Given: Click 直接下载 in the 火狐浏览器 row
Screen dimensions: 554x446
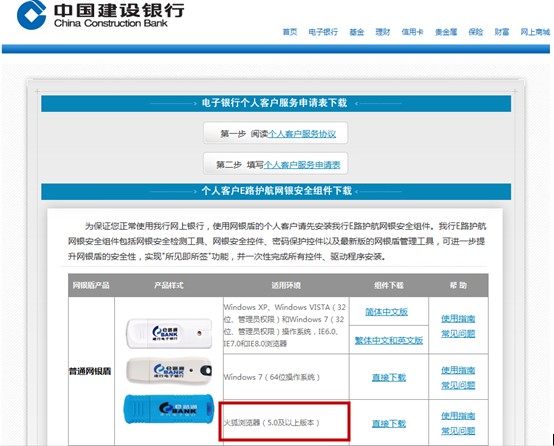Looking at the screenshot, I should 389,423.
